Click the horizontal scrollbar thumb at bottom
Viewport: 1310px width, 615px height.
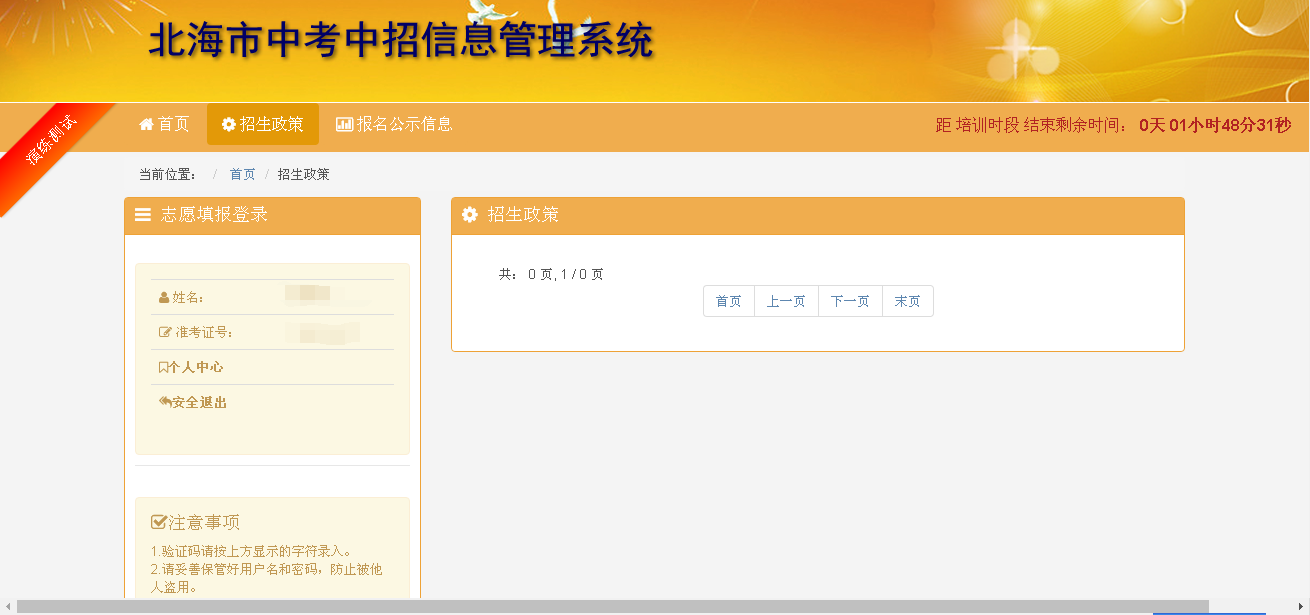(x=612, y=606)
